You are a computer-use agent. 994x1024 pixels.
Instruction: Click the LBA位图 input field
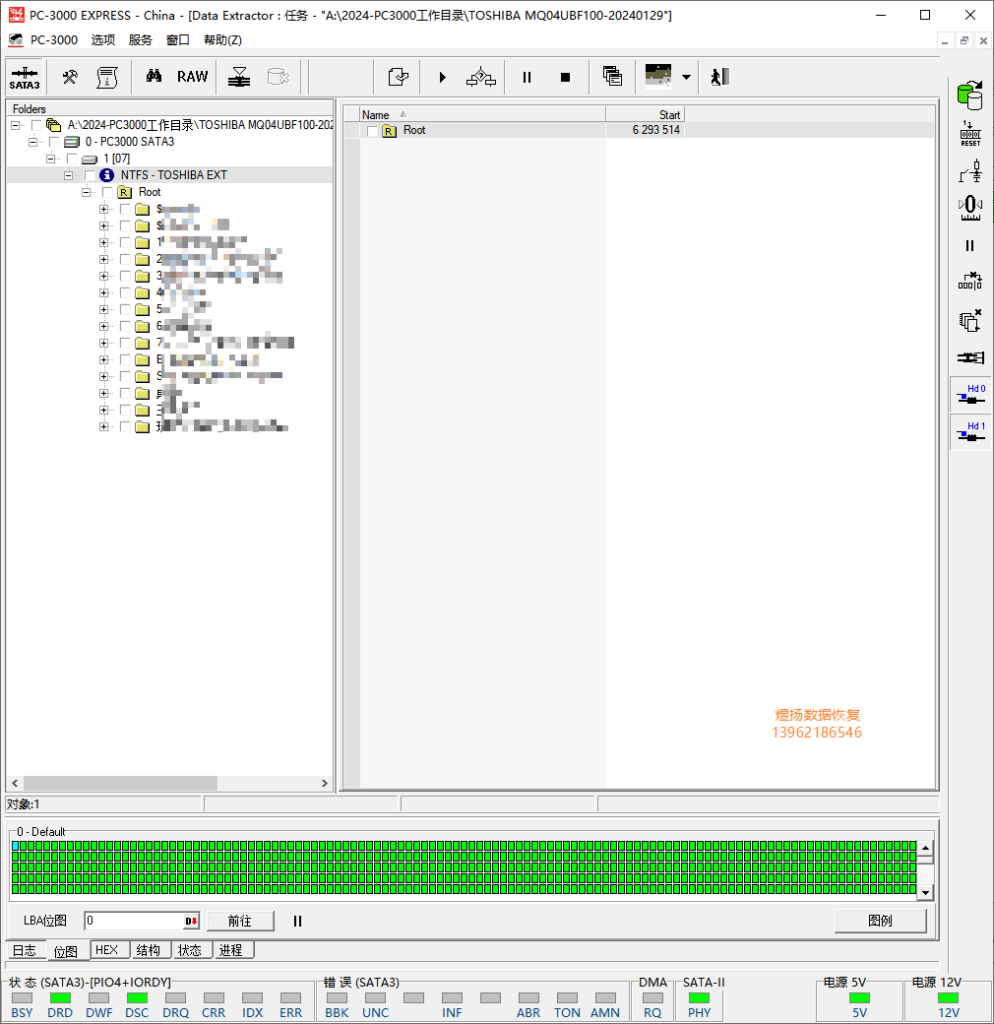coord(135,921)
